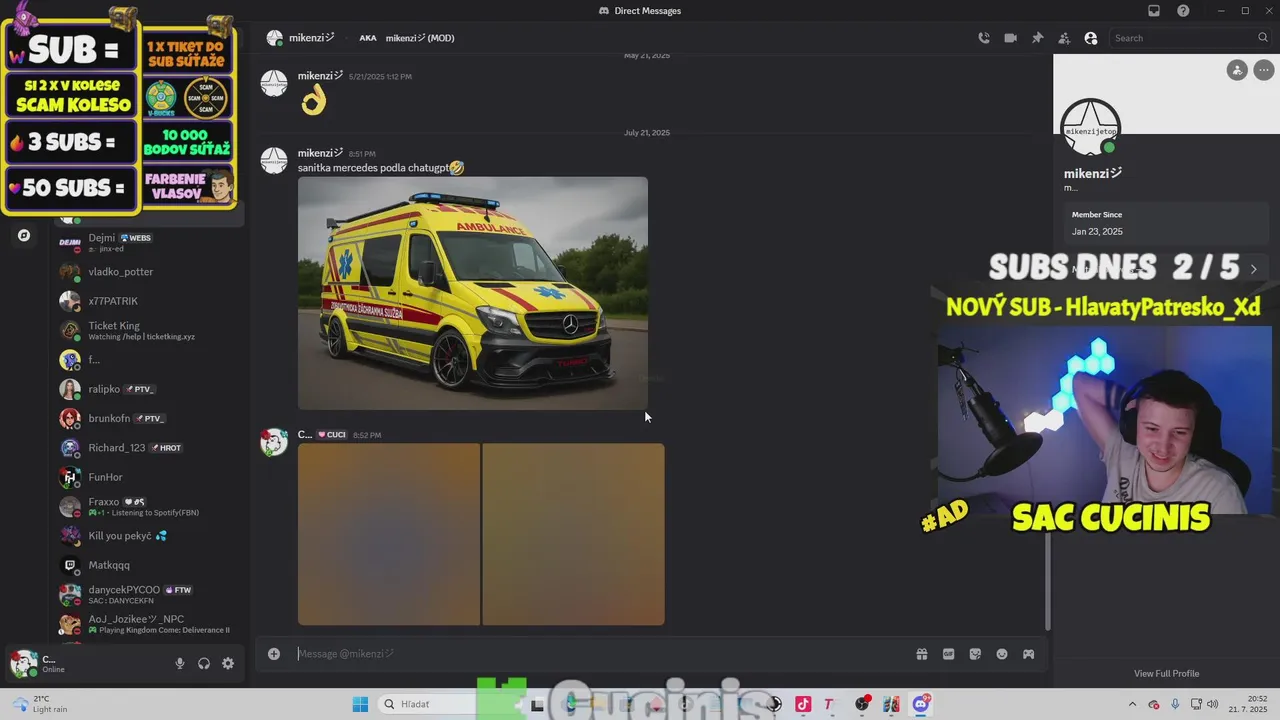Open the DM with brunkofn

[x=147, y=418]
